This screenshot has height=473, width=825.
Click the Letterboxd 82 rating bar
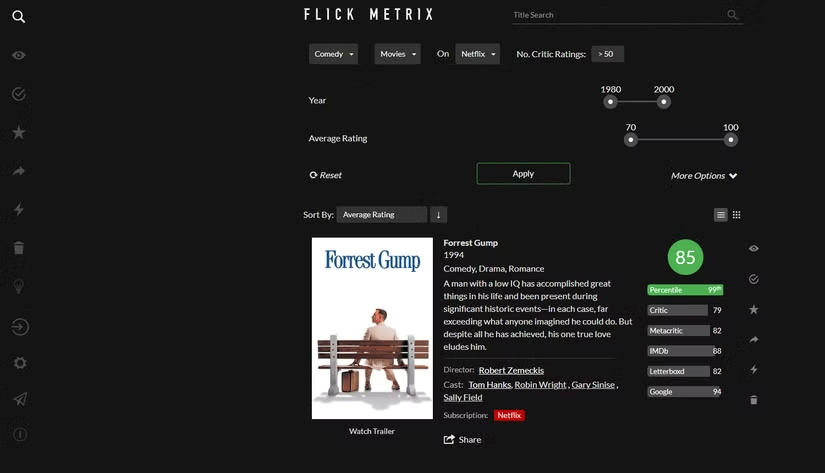(x=685, y=371)
